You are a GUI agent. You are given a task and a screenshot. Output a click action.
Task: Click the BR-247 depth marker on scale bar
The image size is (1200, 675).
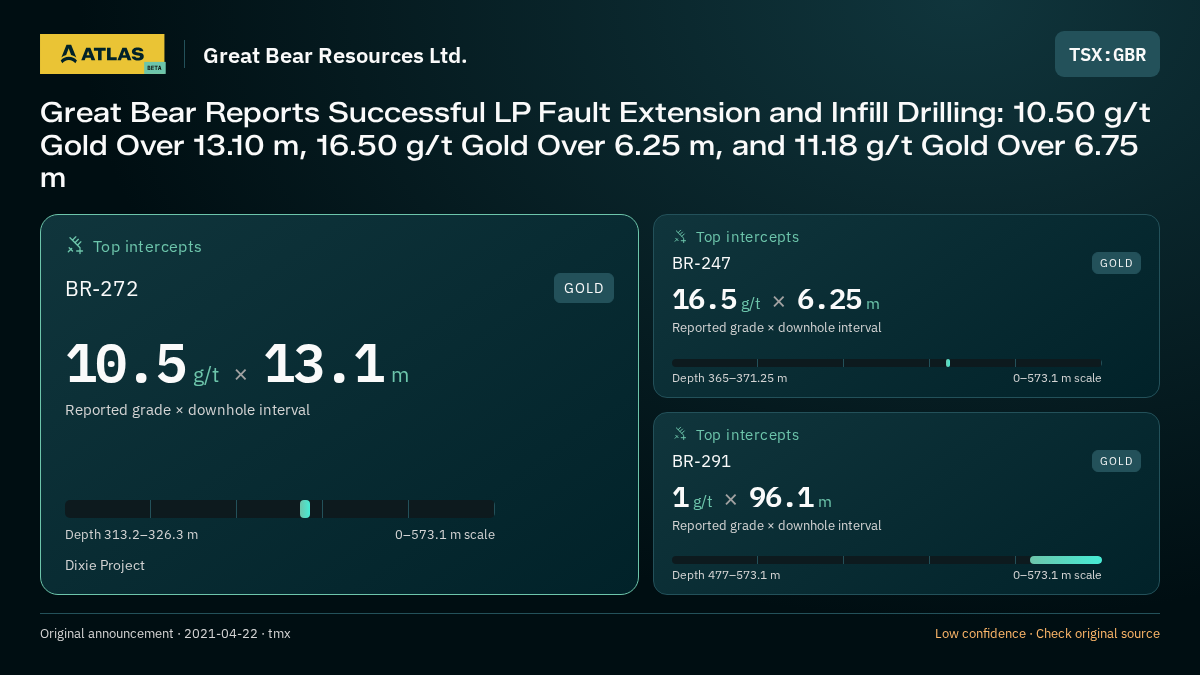click(948, 363)
